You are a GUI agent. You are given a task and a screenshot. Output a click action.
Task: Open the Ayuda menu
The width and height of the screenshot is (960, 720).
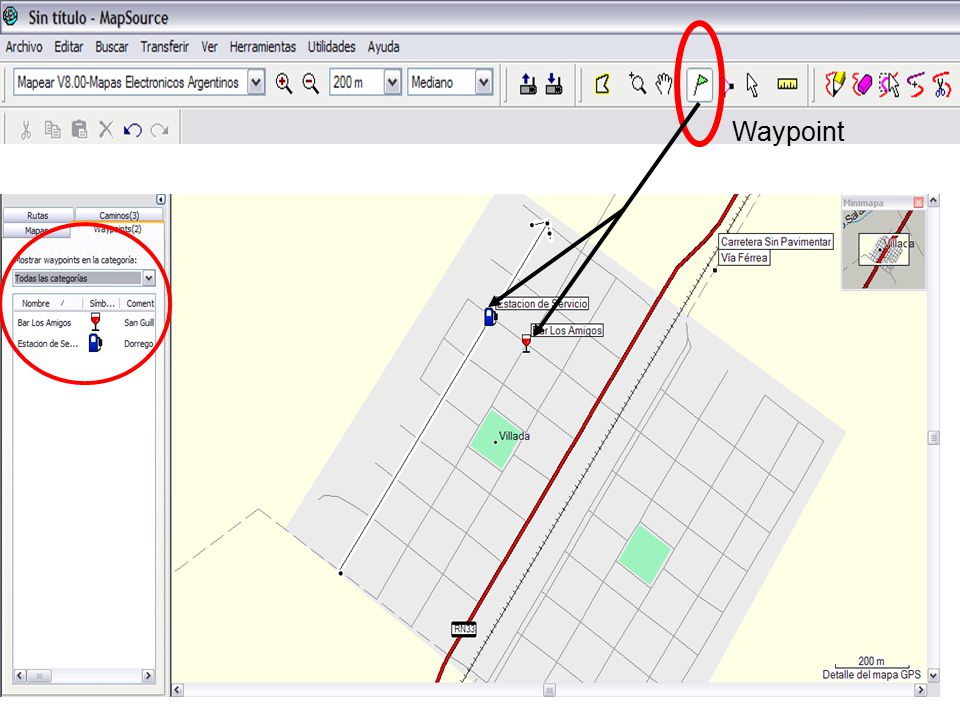383,47
